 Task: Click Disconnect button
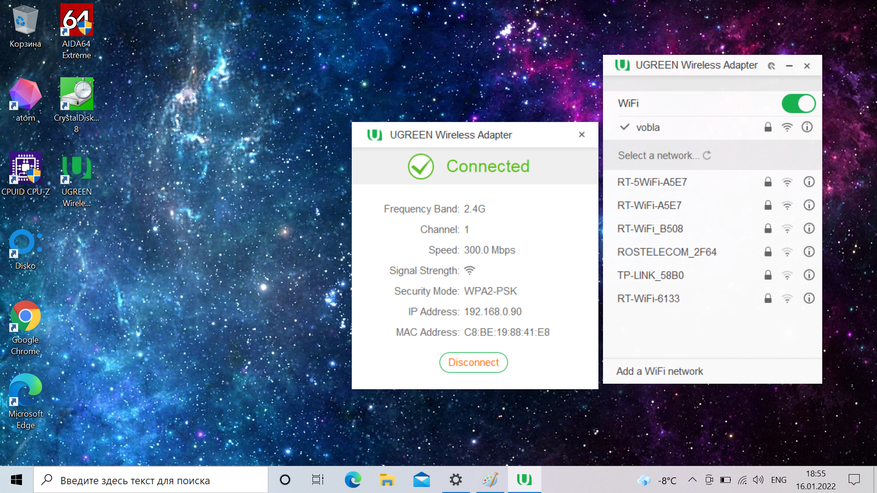pos(473,363)
